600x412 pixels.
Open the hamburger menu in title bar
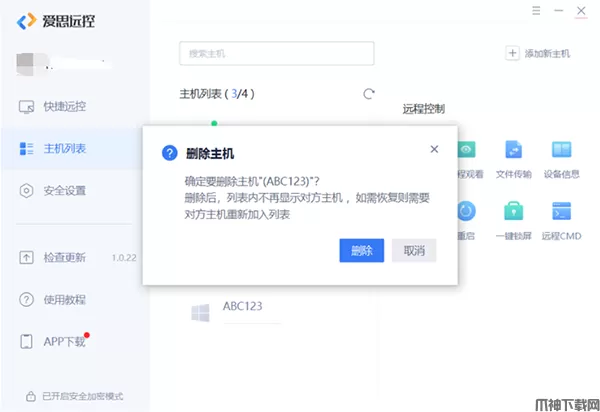click(536, 11)
